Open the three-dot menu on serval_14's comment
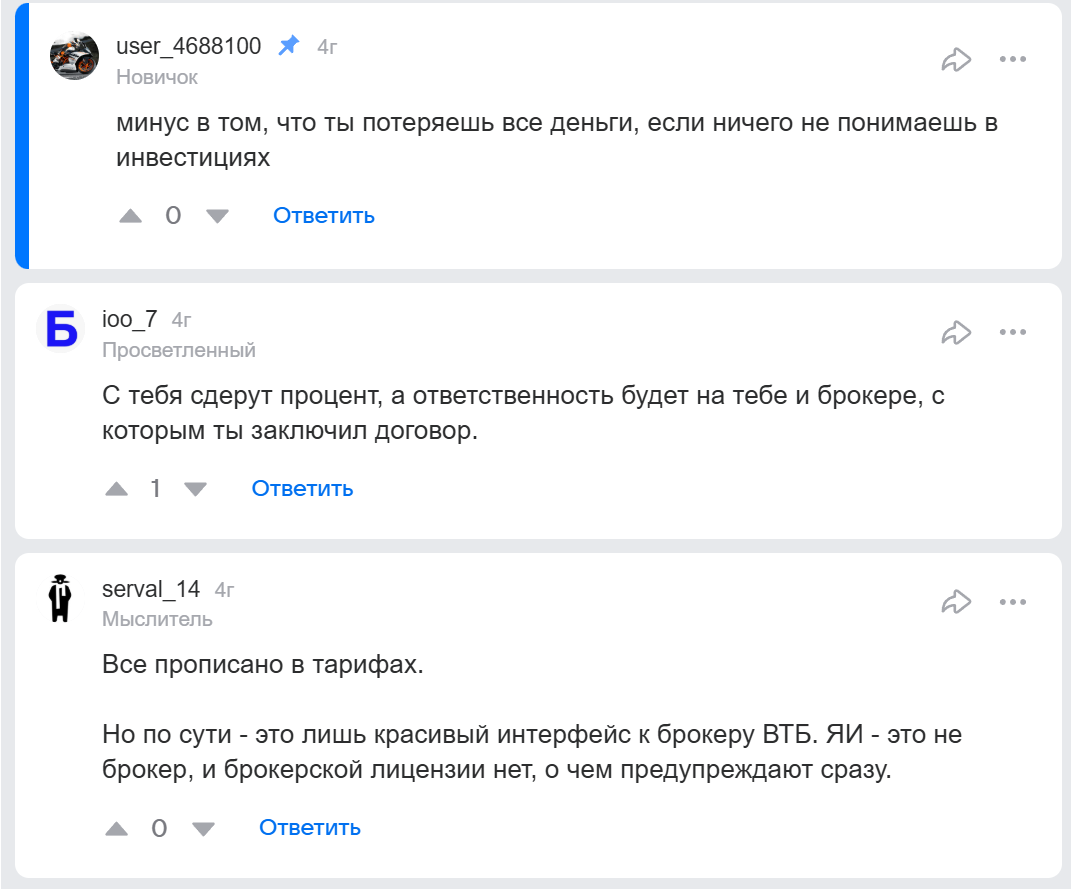Viewport: 1071px width, 889px height. click(x=1015, y=601)
